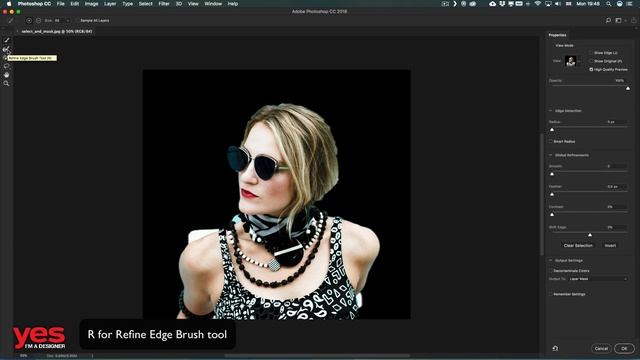Collapse the Output Settings section

coord(551,260)
